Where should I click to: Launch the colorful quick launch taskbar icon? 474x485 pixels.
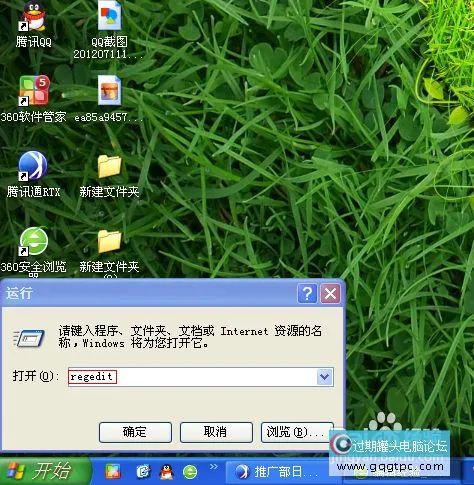coord(113,472)
